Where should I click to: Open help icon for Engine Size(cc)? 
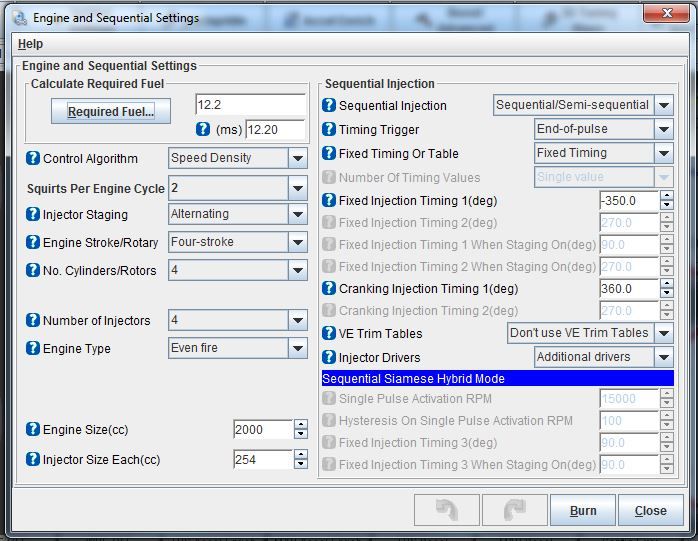point(32,429)
